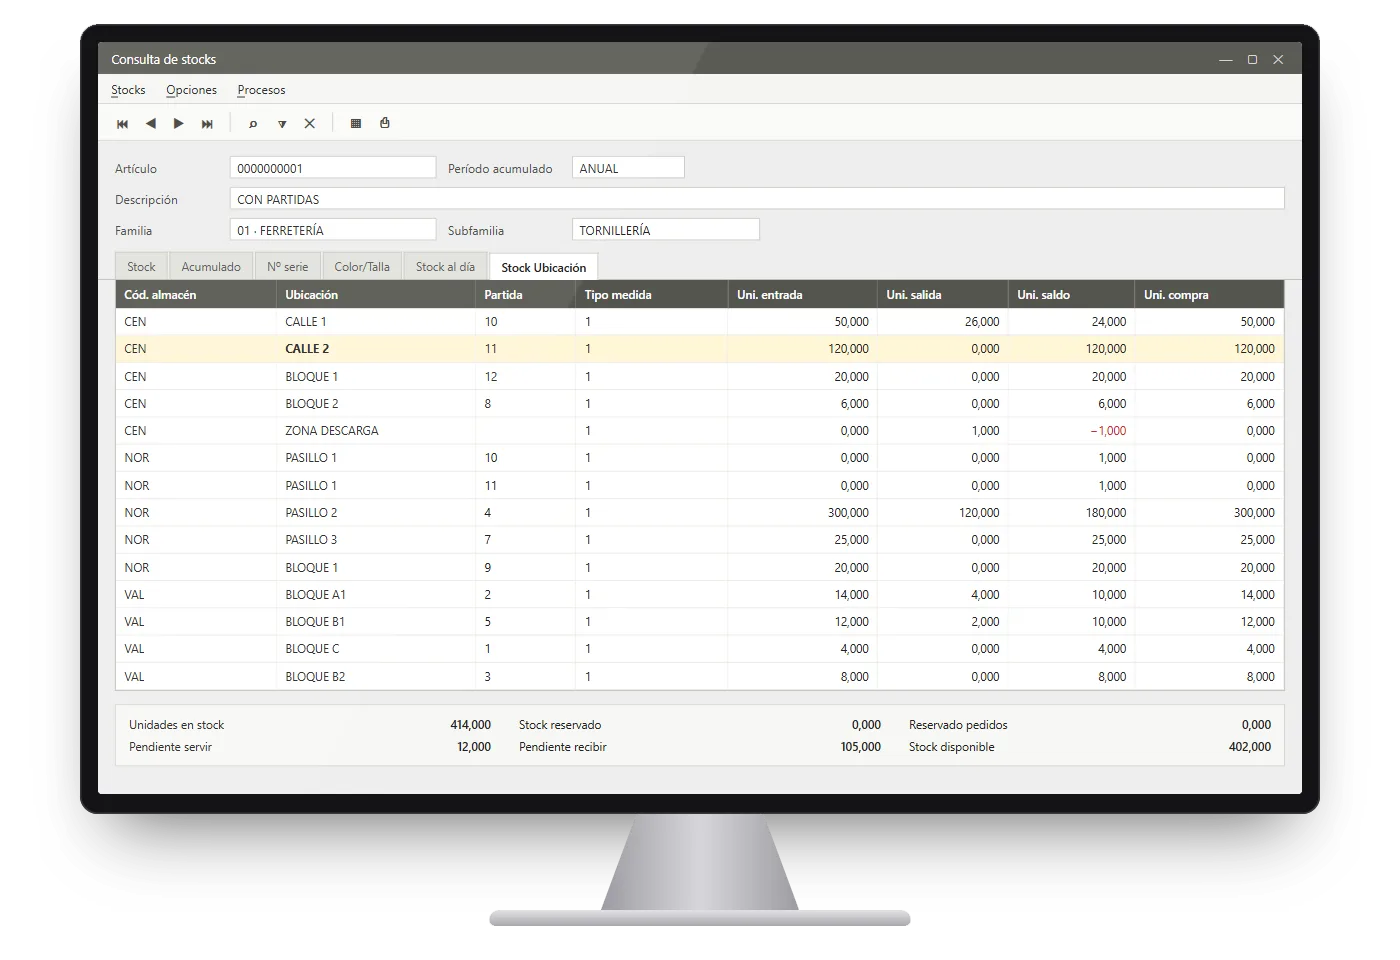Image resolution: width=1400 pixels, height=960 pixels.
Task: Click the Subfamilia field
Action: click(666, 230)
